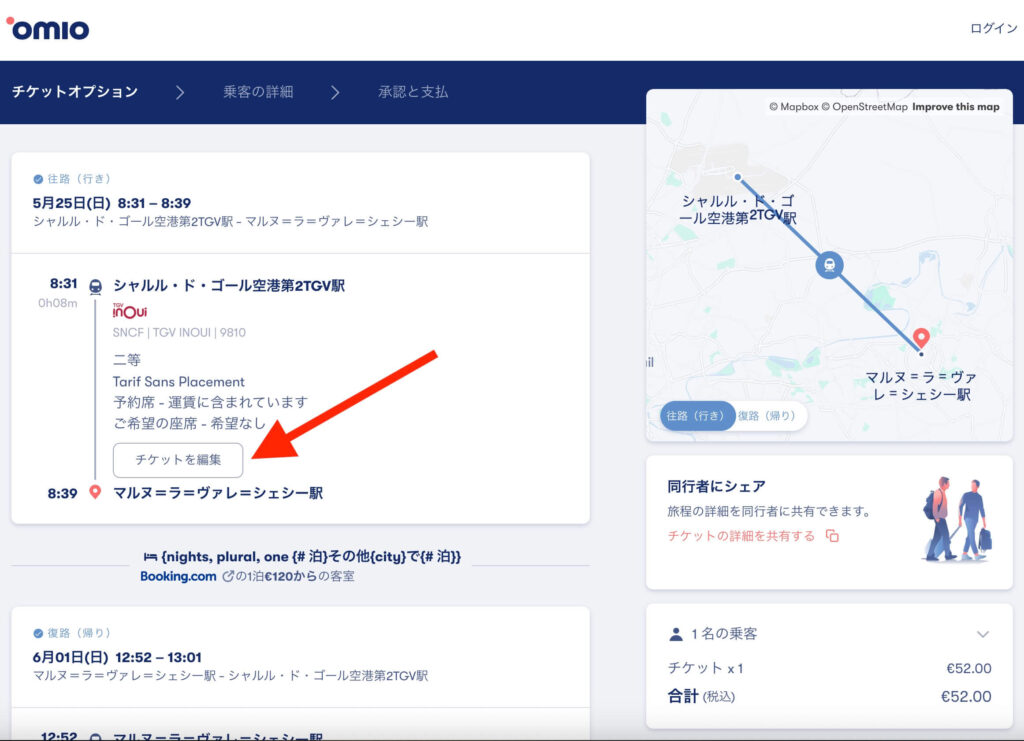Image resolution: width=1024 pixels, height=741 pixels.
Task: Open the 承認と支払 step
Action: 413,92
